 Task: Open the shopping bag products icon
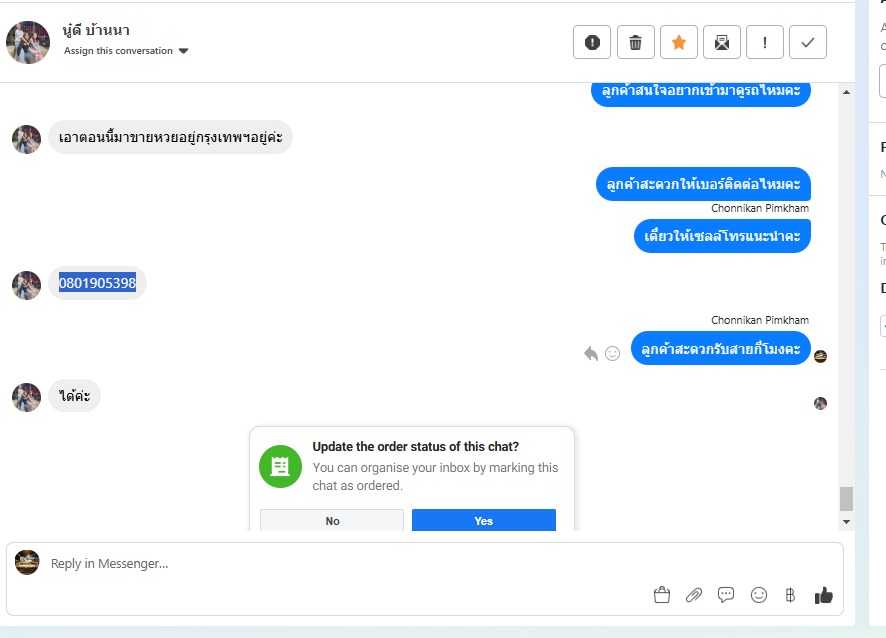(662, 595)
